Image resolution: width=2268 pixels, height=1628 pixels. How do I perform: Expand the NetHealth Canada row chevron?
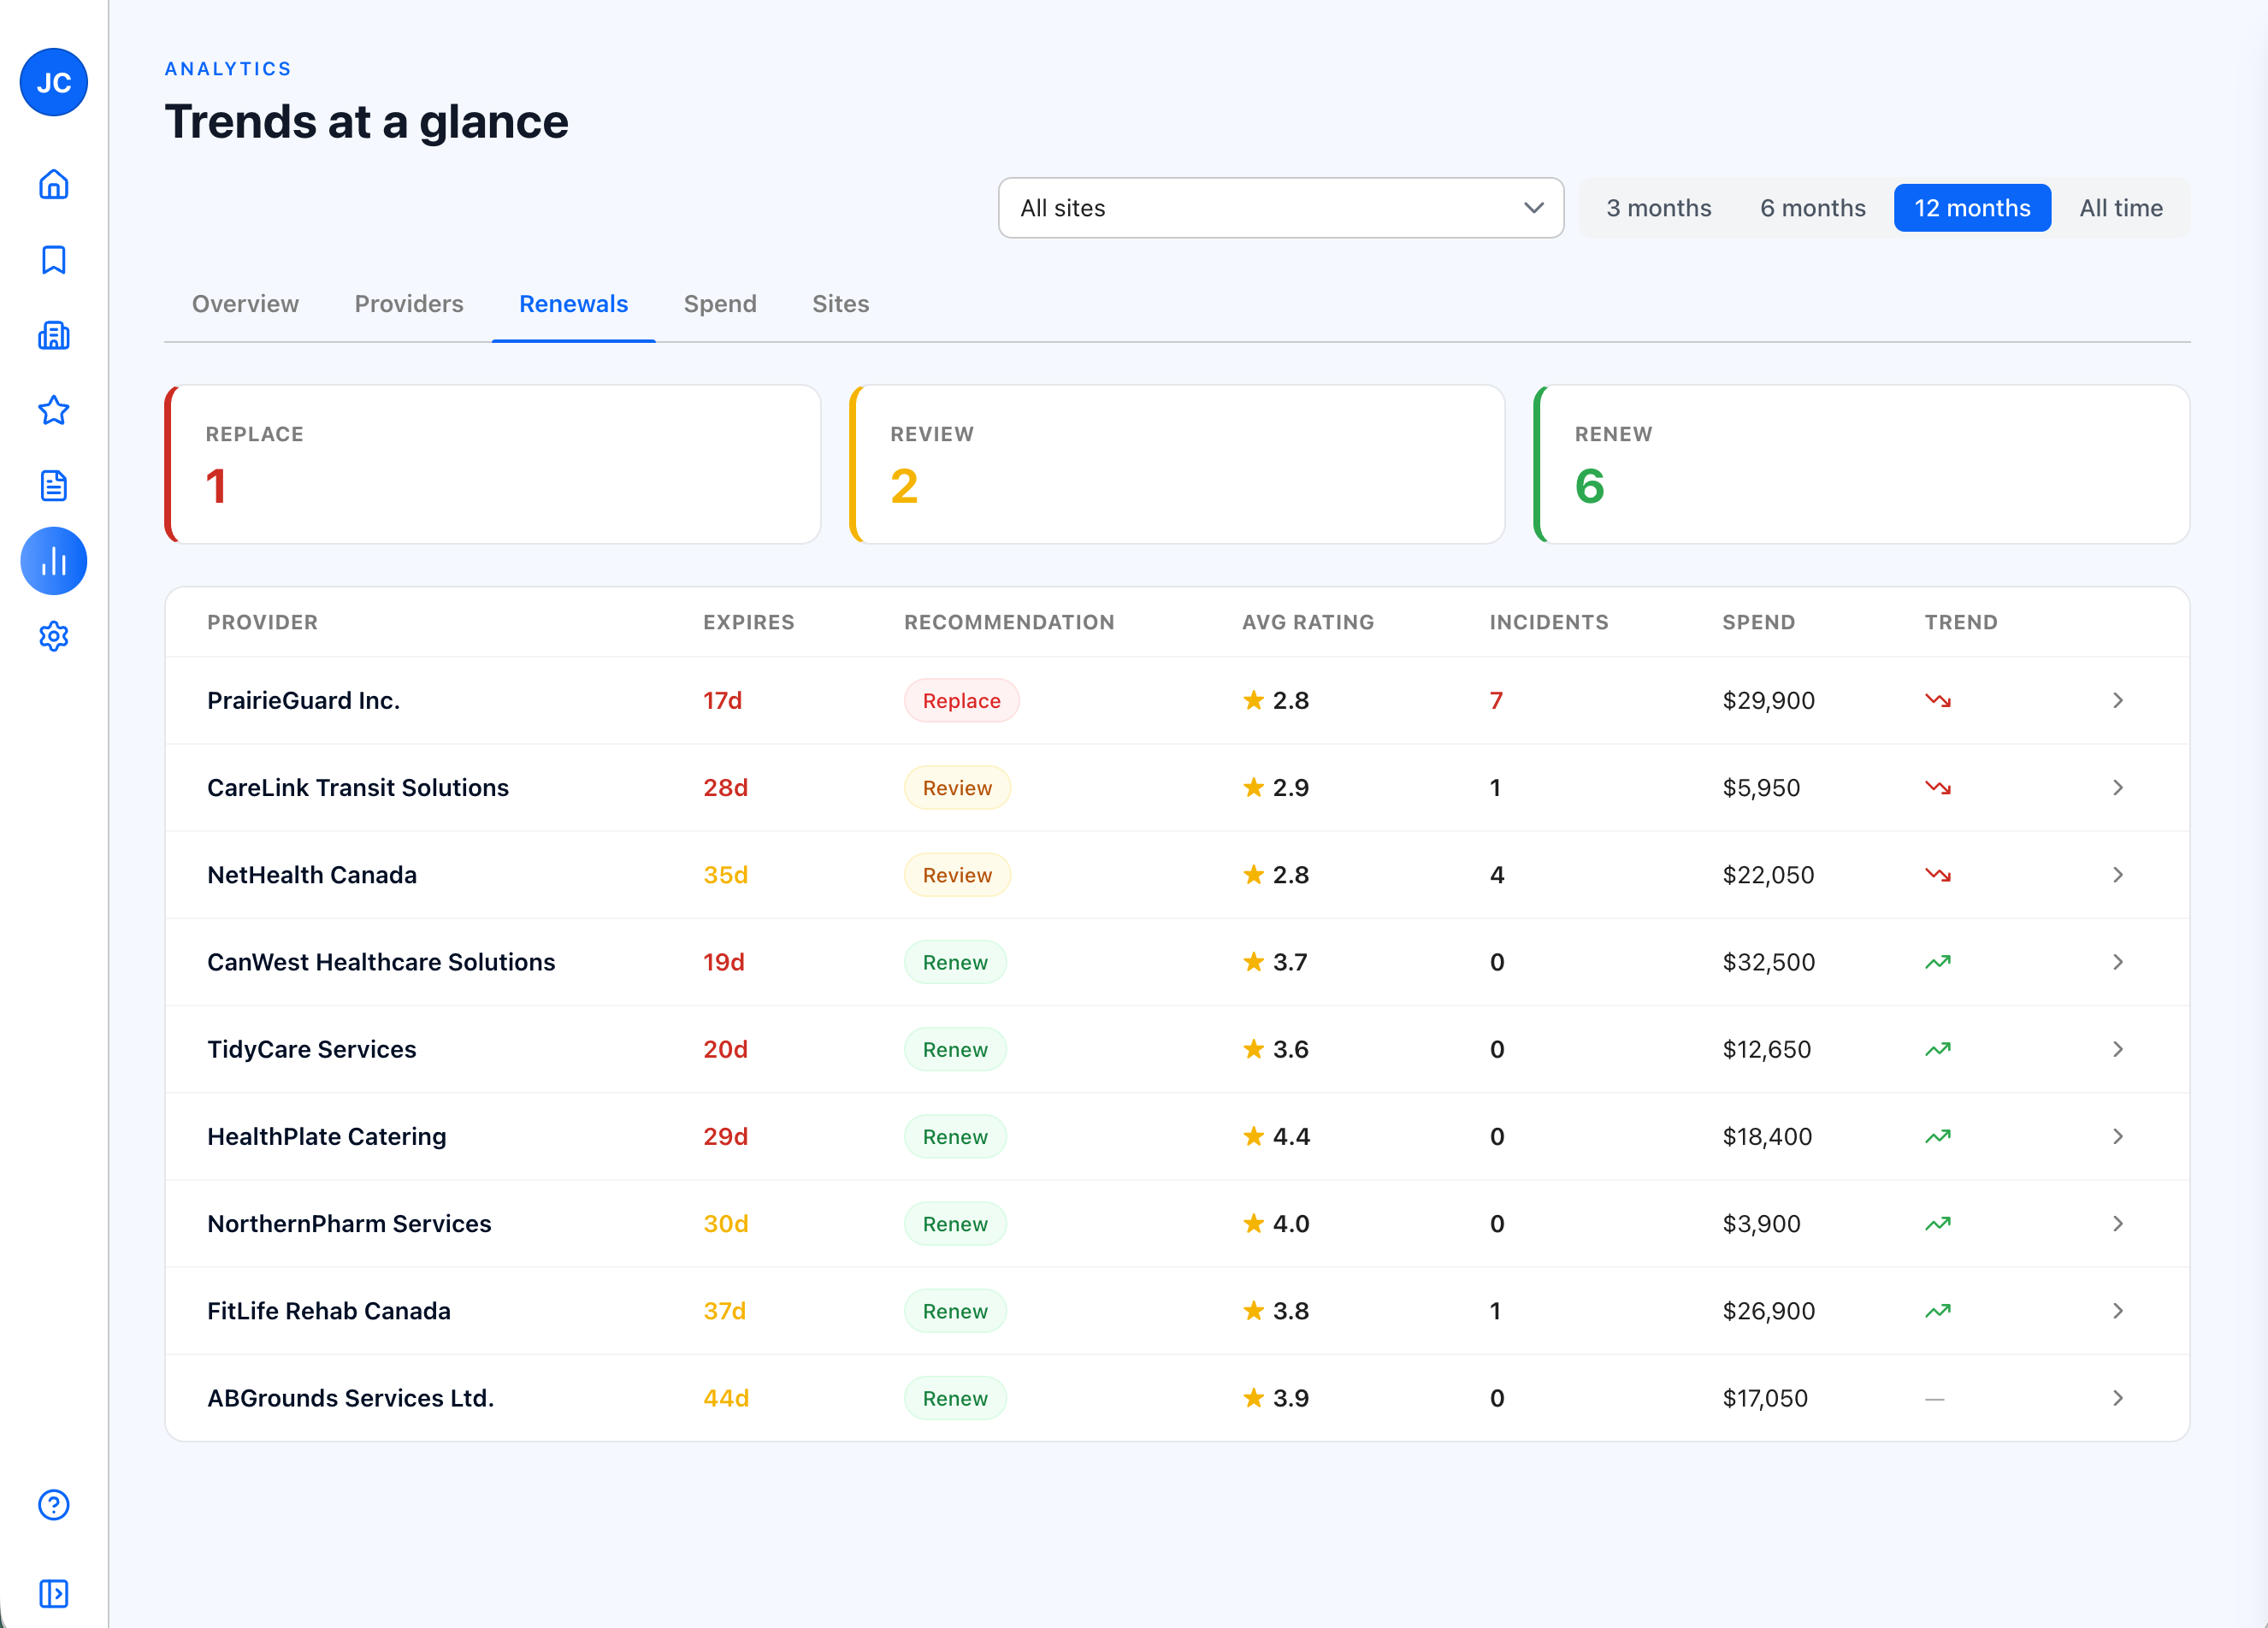click(2117, 875)
